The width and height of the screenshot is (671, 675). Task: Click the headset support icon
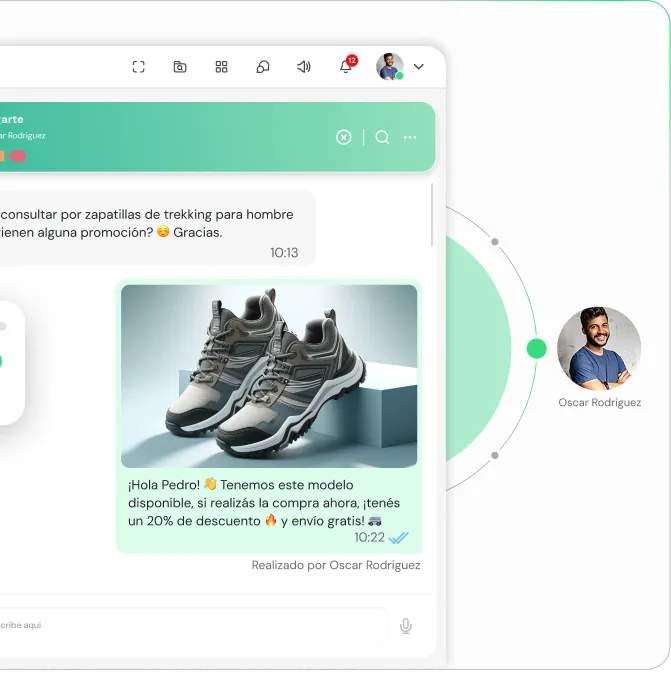[x=263, y=67]
